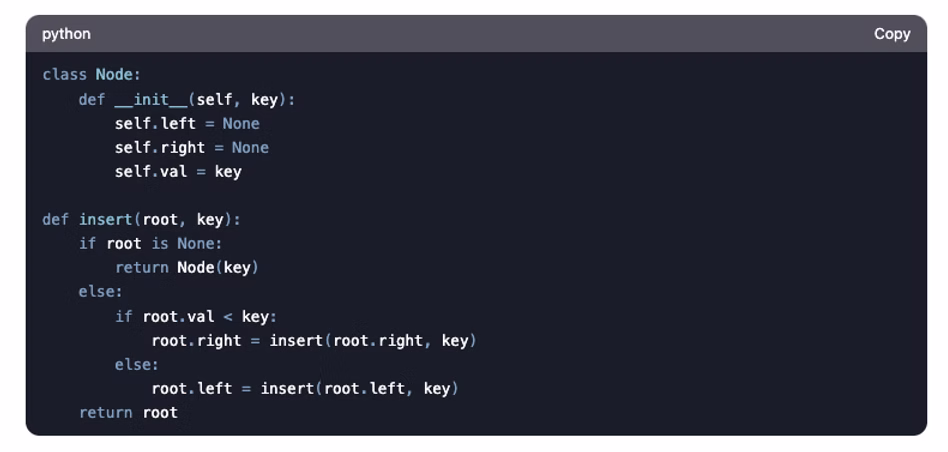Click the 'self.left = None' line
948x452 pixels.
(187, 124)
